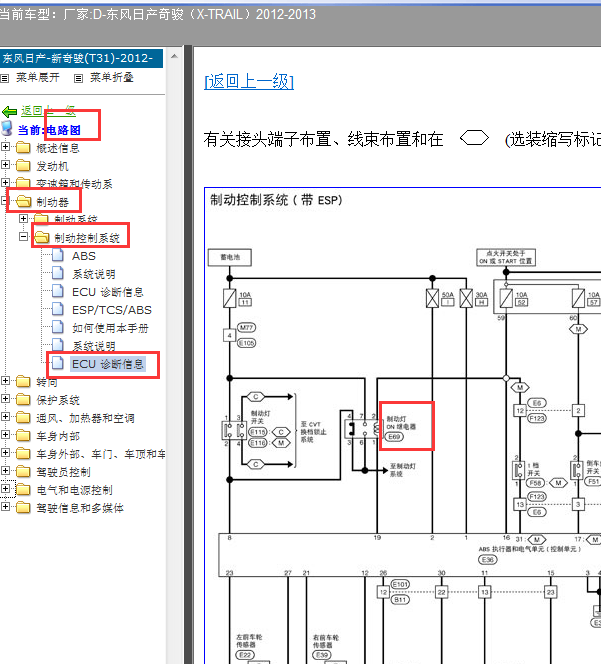Screen dimensions: 601x664
Task: Click the 菜单折叠 list icon
Action: (x=78, y=78)
